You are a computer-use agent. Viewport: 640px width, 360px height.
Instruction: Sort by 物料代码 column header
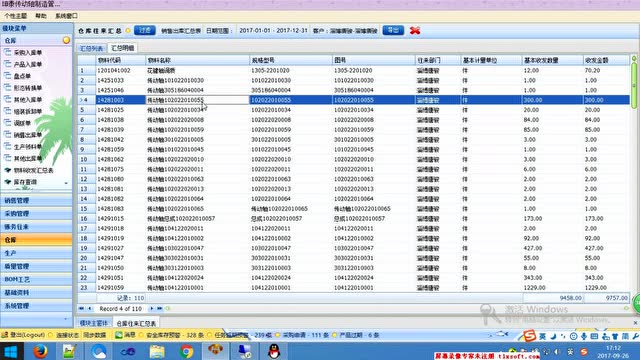point(120,60)
